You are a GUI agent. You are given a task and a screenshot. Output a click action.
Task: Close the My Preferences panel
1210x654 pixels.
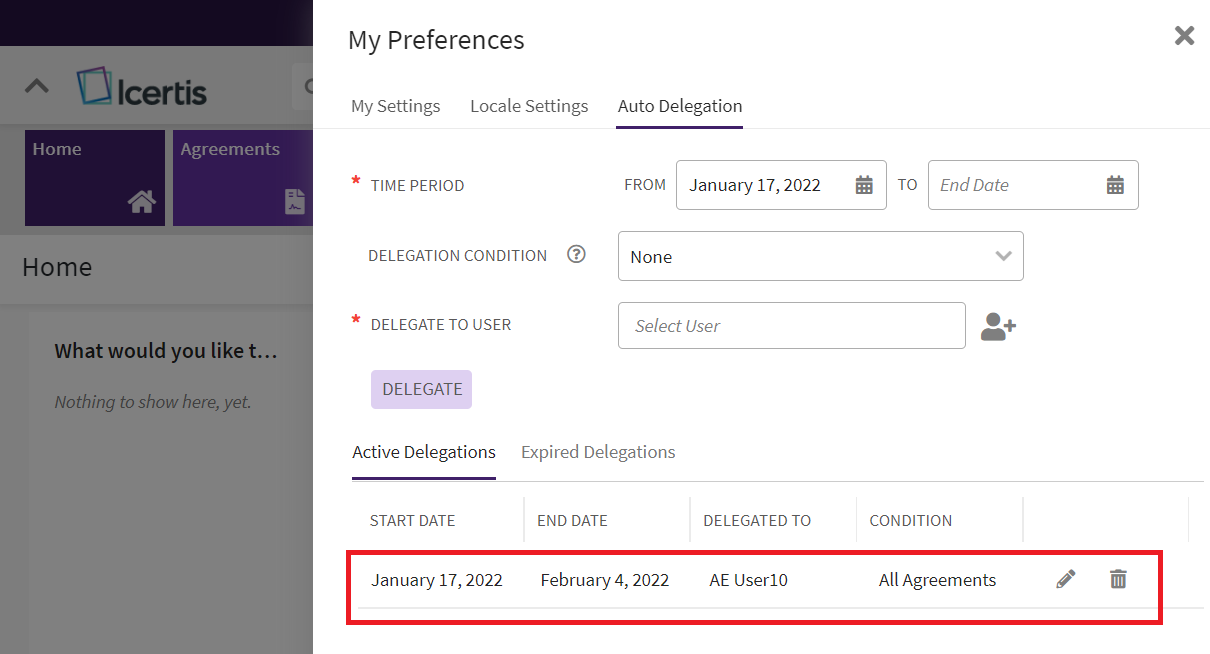[1184, 36]
